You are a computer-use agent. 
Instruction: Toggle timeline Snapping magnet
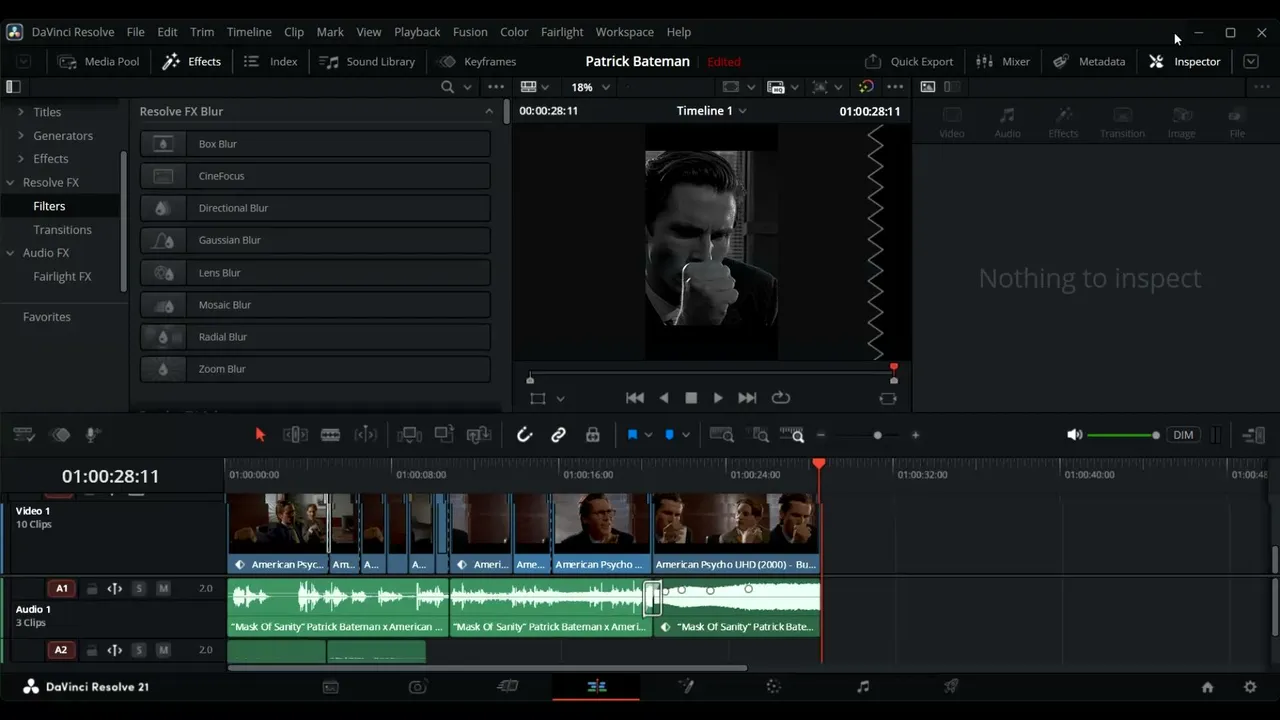click(524, 435)
